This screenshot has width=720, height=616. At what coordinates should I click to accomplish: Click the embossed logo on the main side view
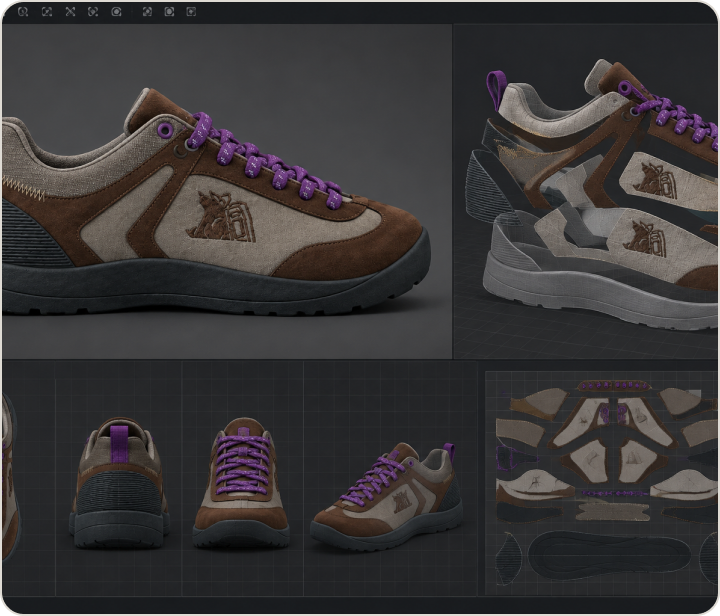(x=221, y=216)
